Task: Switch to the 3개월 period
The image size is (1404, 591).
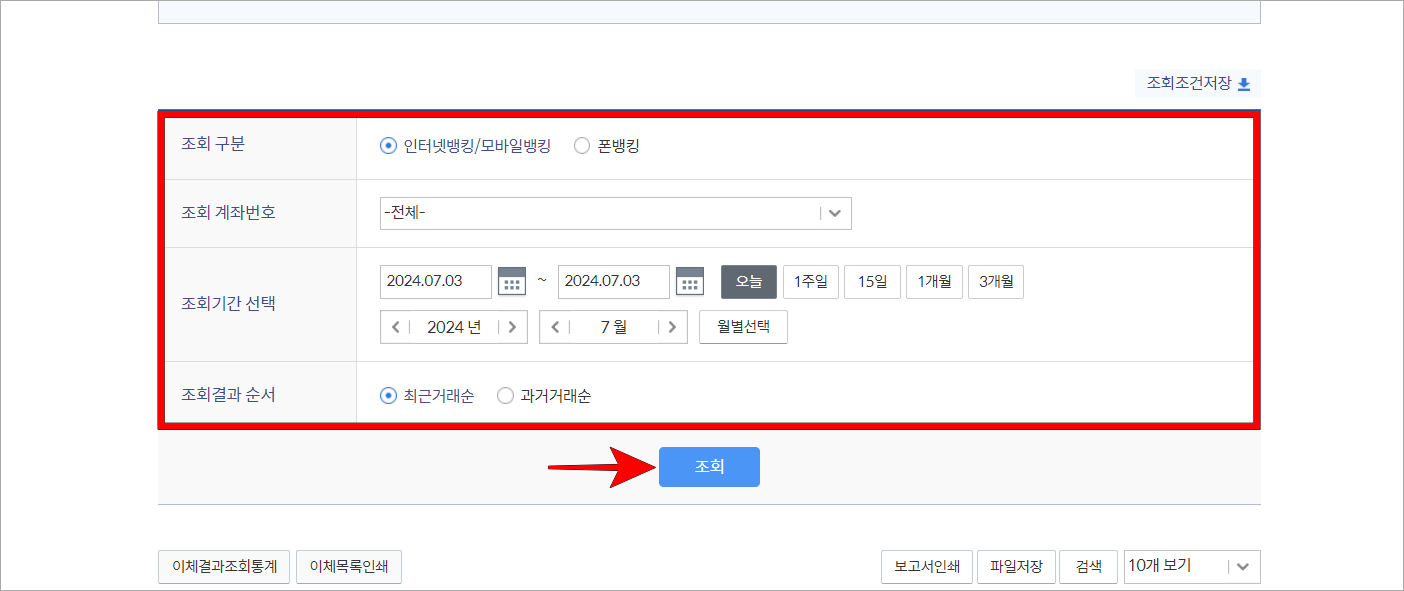Action: [996, 281]
